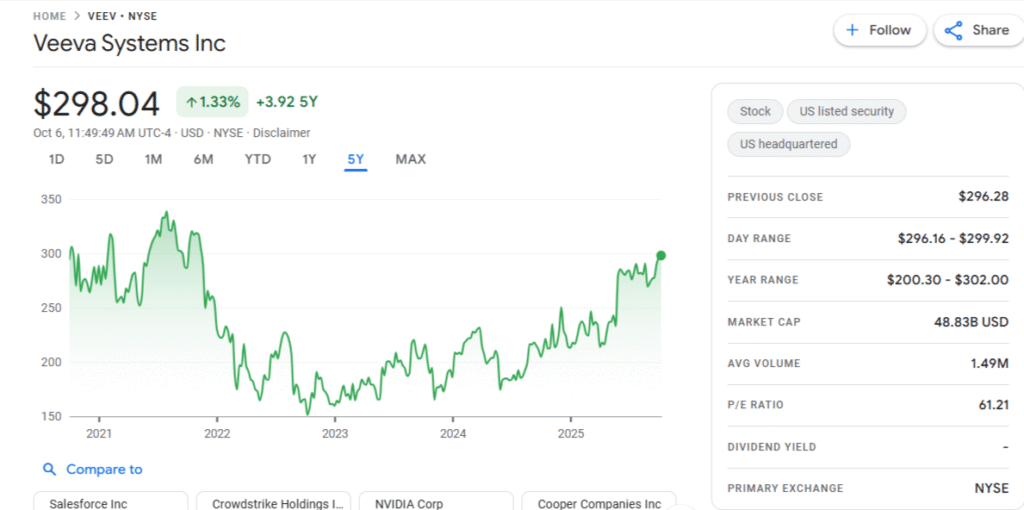The image size is (1024, 510).
Task: Select the 1D time range tab
Action: [x=57, y=159]
